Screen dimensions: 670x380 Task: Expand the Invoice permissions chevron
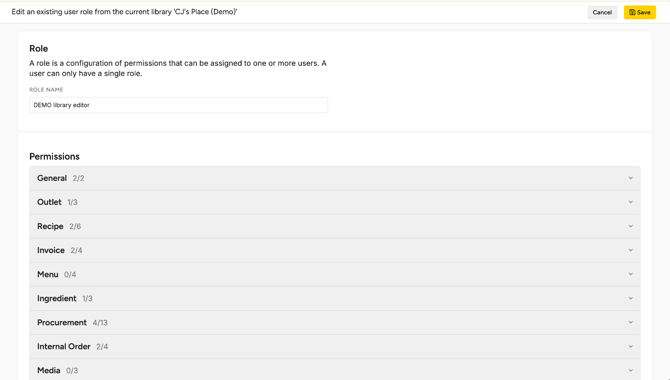pos(630,250)
